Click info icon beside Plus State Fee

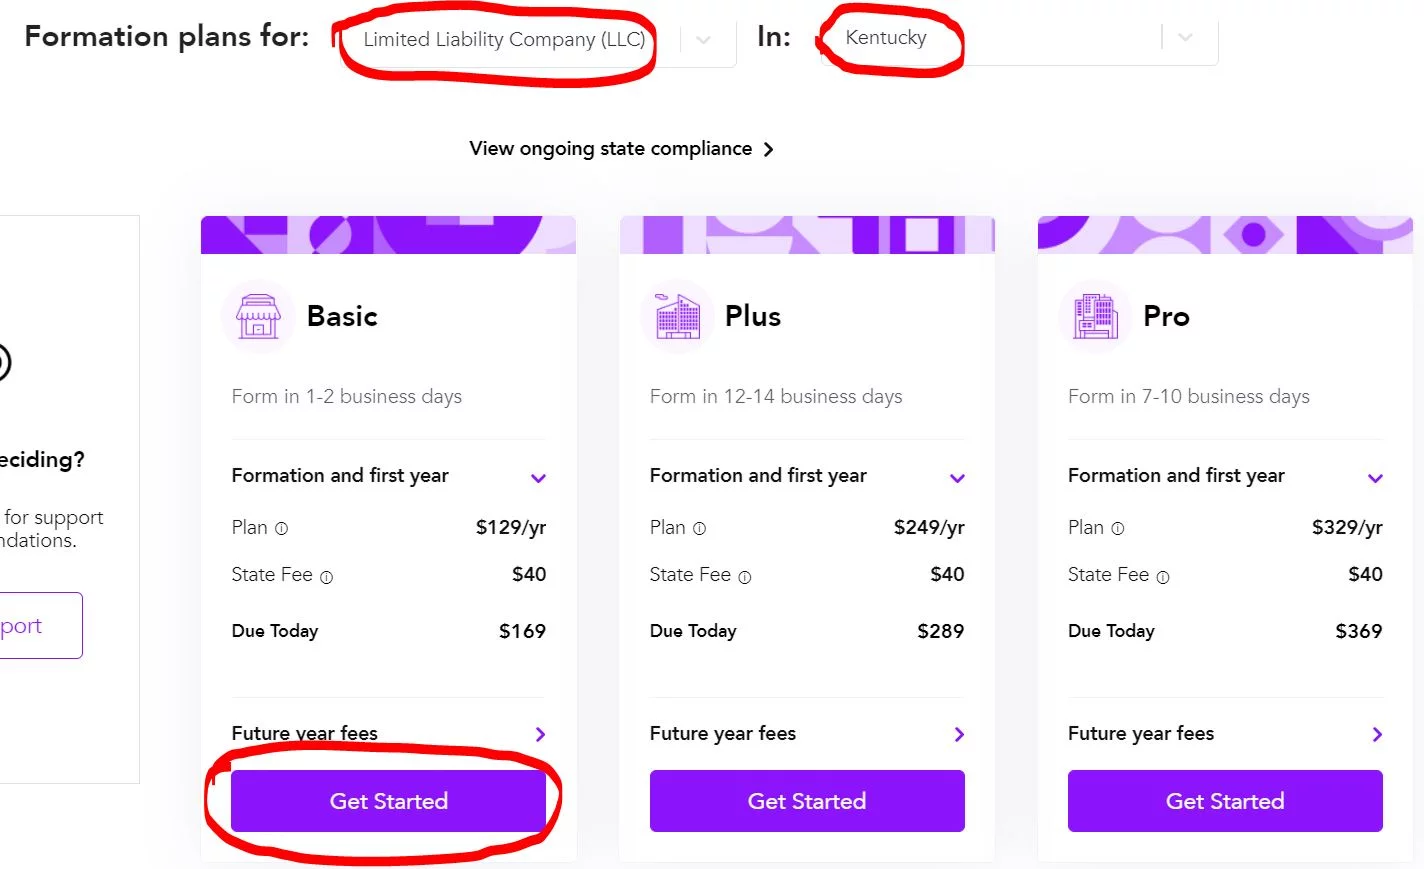(x=744, y=576)
